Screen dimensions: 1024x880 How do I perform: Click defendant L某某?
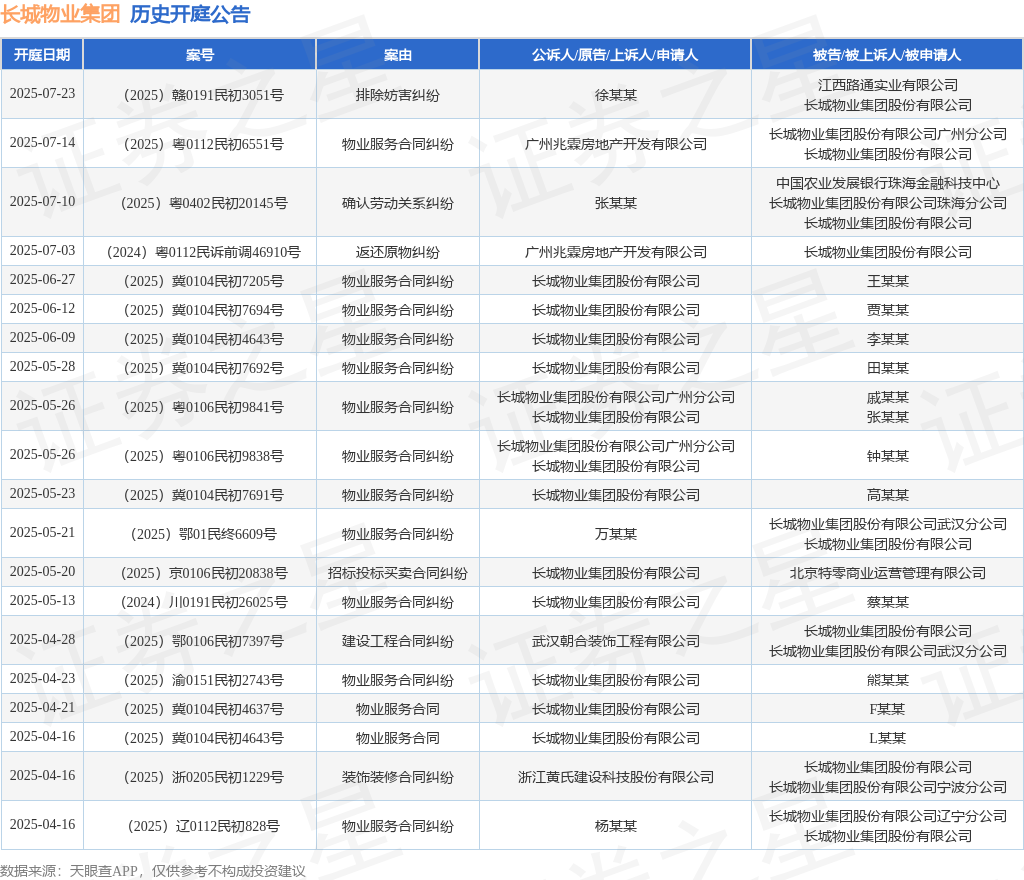click(x=888, y=738)
